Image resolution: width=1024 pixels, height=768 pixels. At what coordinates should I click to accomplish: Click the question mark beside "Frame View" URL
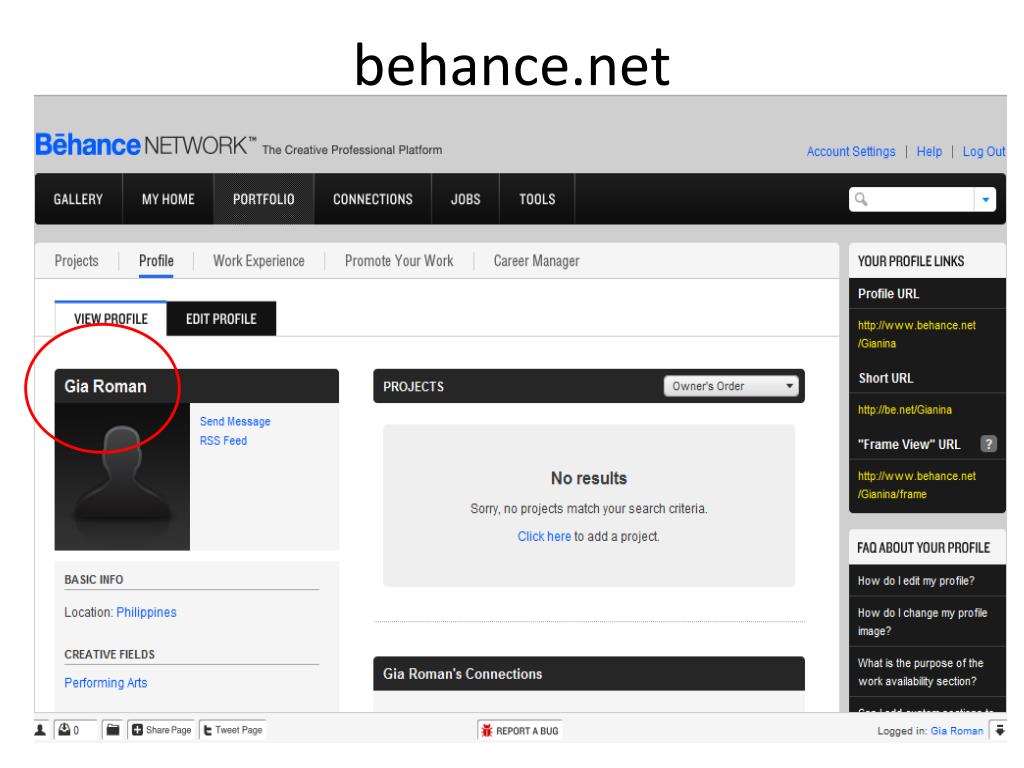[988, 444]
